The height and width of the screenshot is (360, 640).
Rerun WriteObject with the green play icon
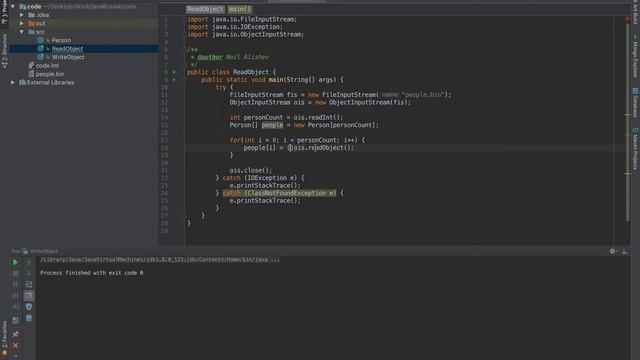point(15,262)
